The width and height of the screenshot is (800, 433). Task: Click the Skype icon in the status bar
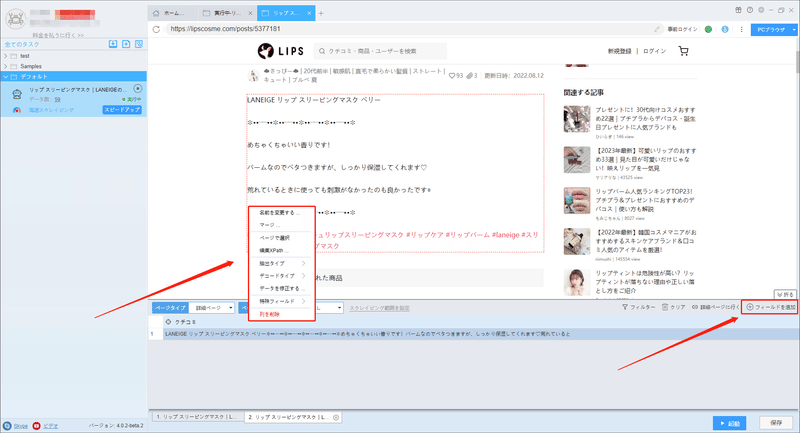[7, 425]
